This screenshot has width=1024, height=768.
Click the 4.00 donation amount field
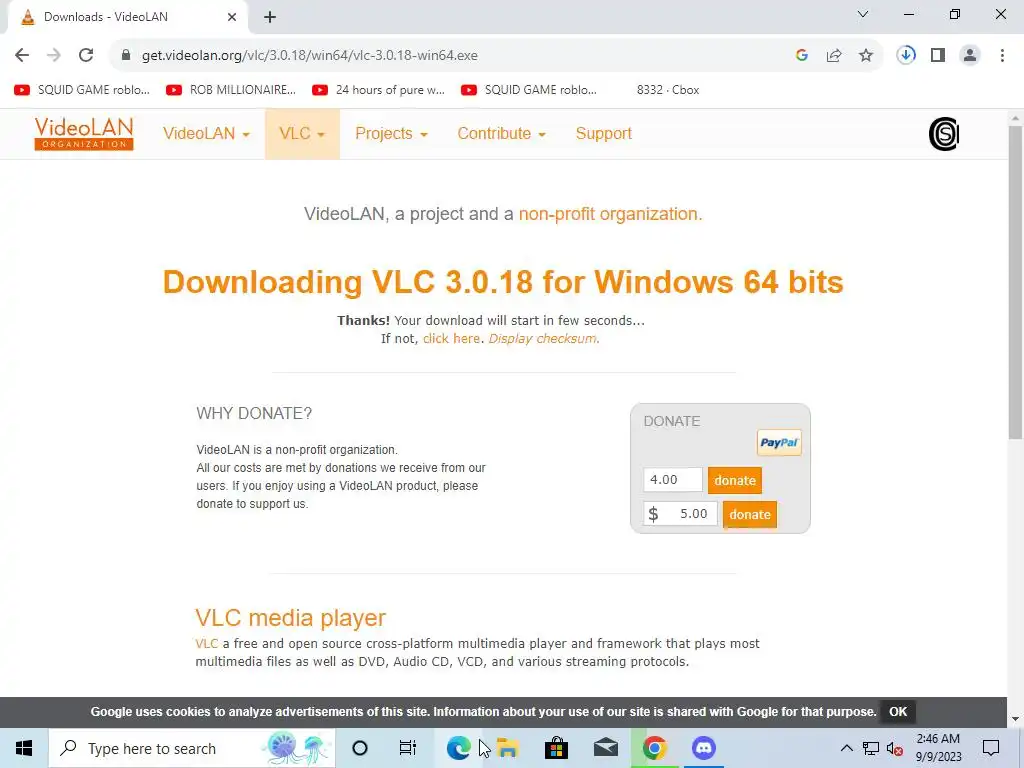click(673, 480)
